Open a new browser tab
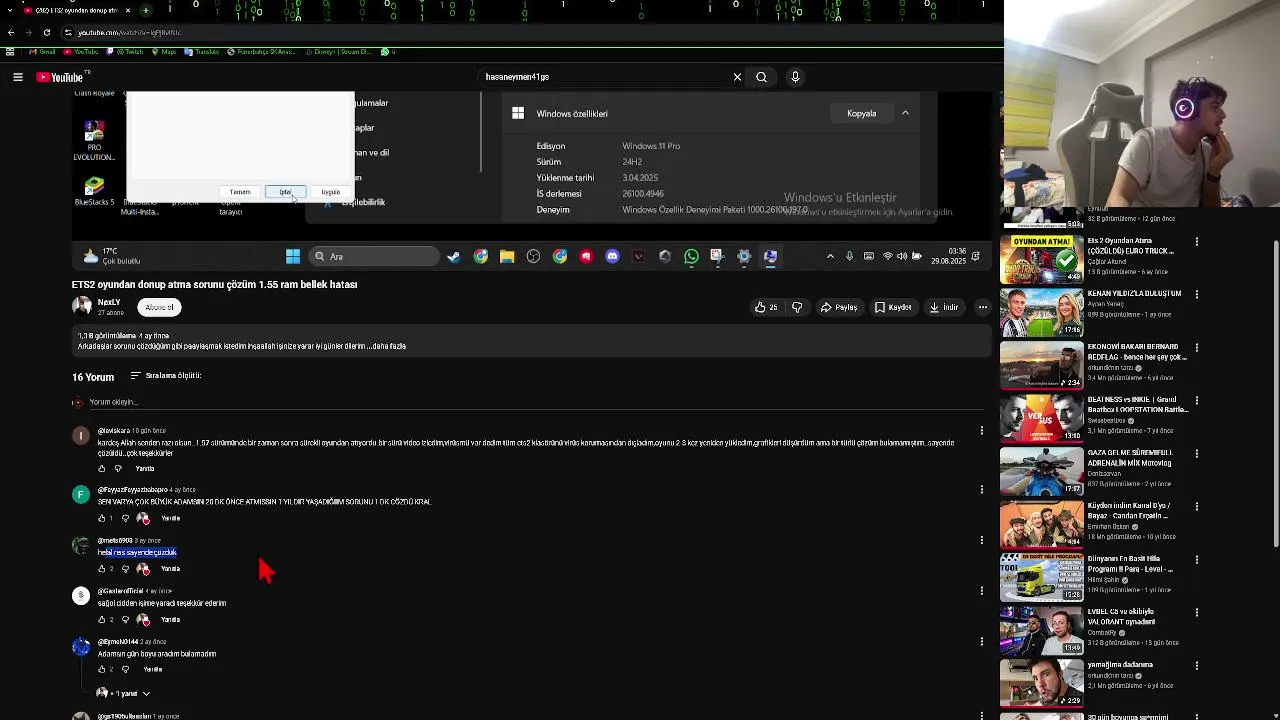This screenshot has width=1280, height=720. [x=145, y=10]
